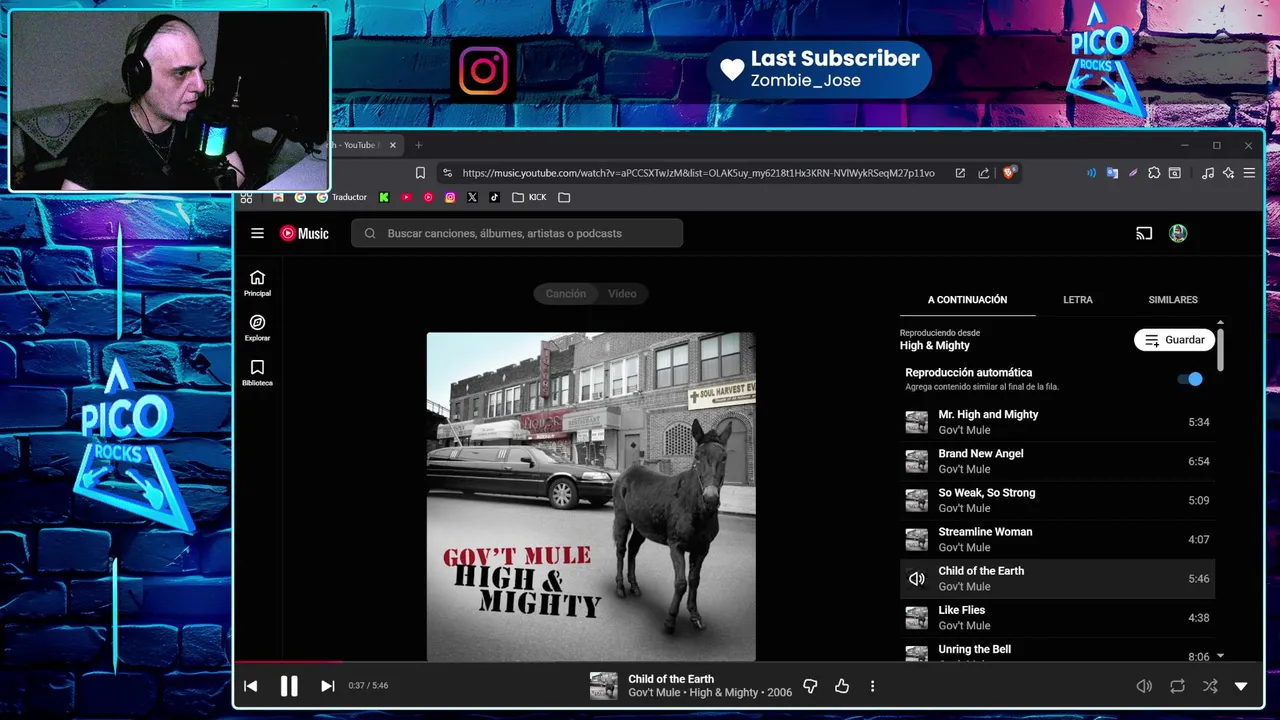Toggle shuffle mode
The height and width of the screenshot is (720, 1280).
tap(1210, 686)
